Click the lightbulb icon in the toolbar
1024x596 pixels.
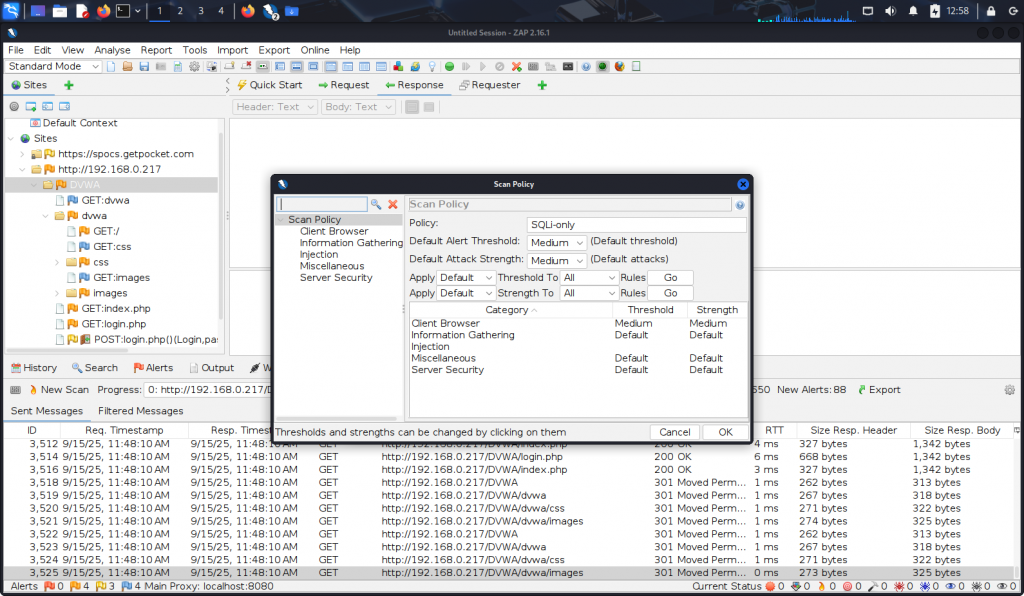(432, 66)
